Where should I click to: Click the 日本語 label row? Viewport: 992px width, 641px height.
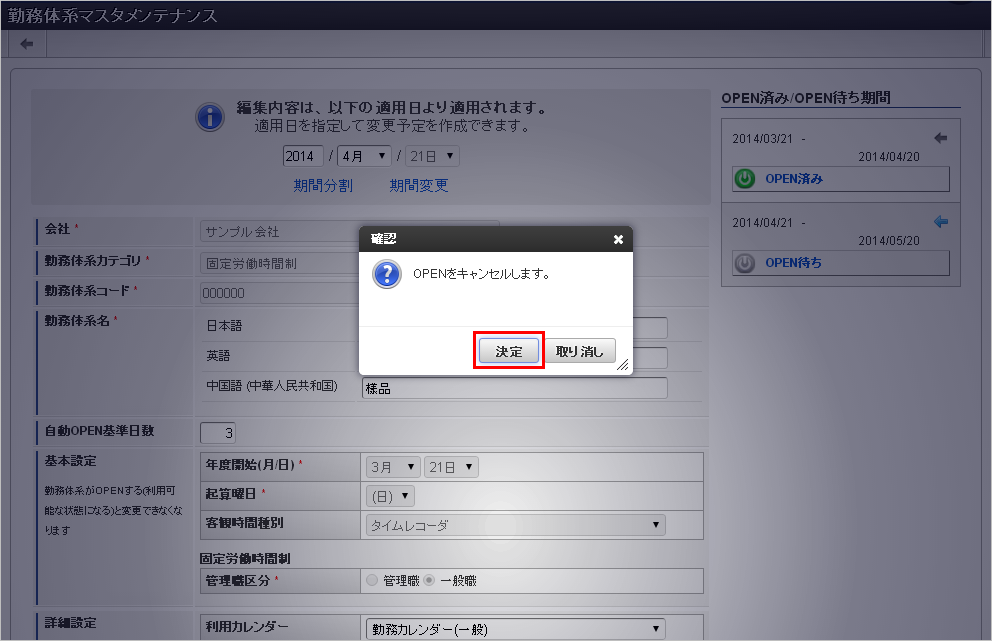[224, 326]
